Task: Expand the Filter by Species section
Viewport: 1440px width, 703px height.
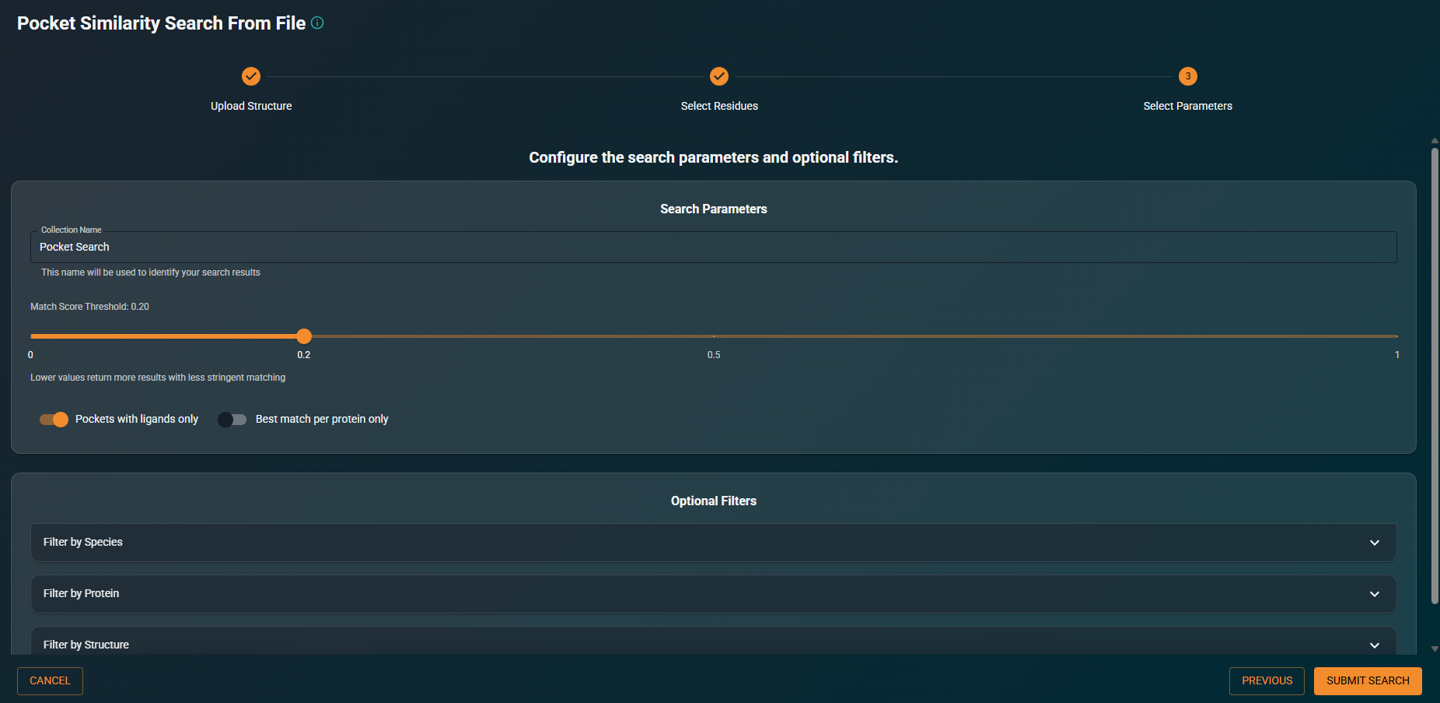Action: [x=713, y=542]
